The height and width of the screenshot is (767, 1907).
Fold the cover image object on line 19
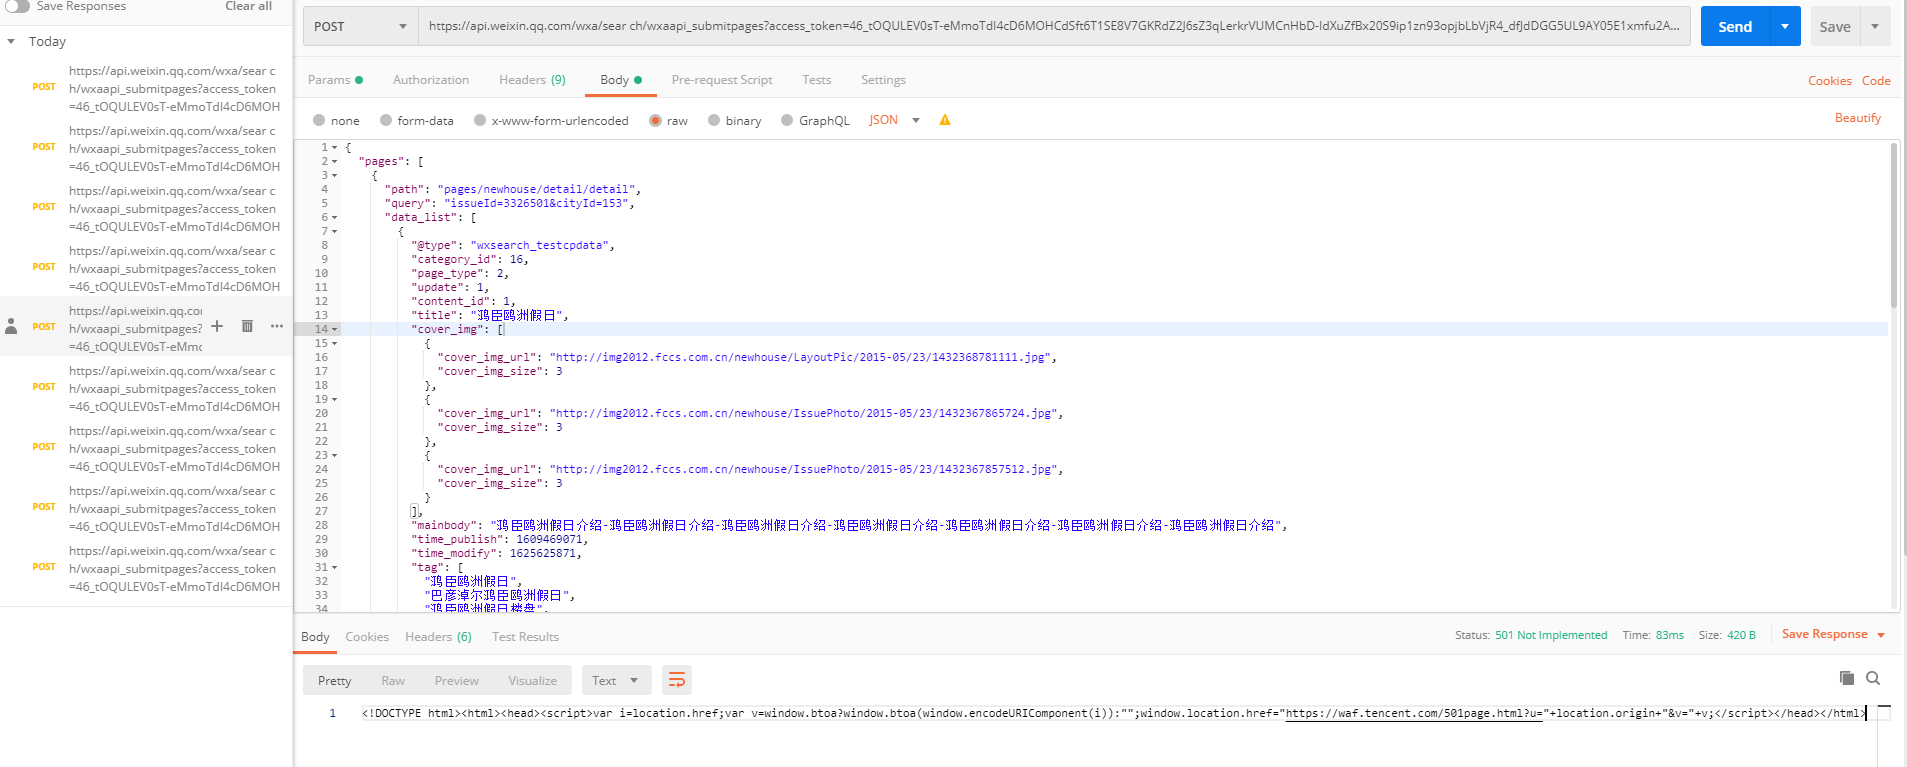click(335, 399)
